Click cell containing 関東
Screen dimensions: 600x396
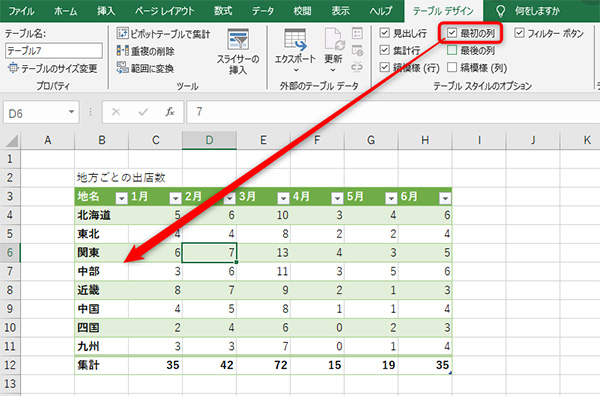tap(102, 253)
